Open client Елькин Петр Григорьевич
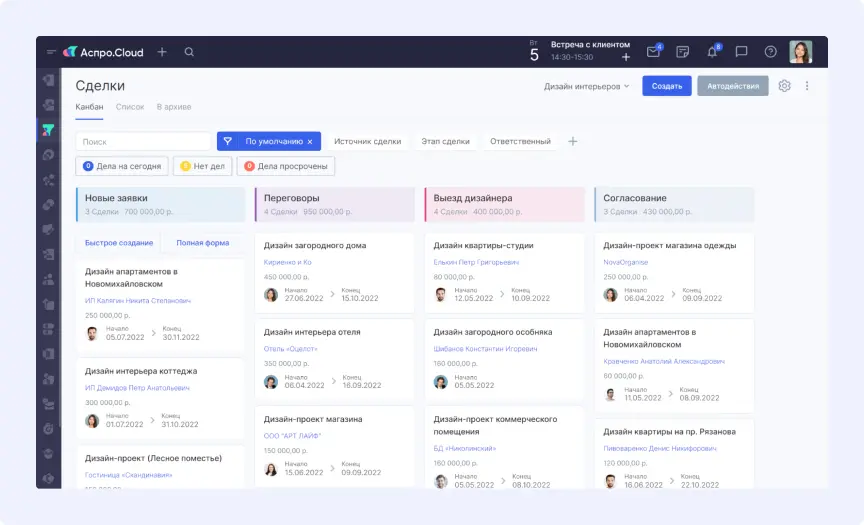864x525 pixels. coord(476,262)
